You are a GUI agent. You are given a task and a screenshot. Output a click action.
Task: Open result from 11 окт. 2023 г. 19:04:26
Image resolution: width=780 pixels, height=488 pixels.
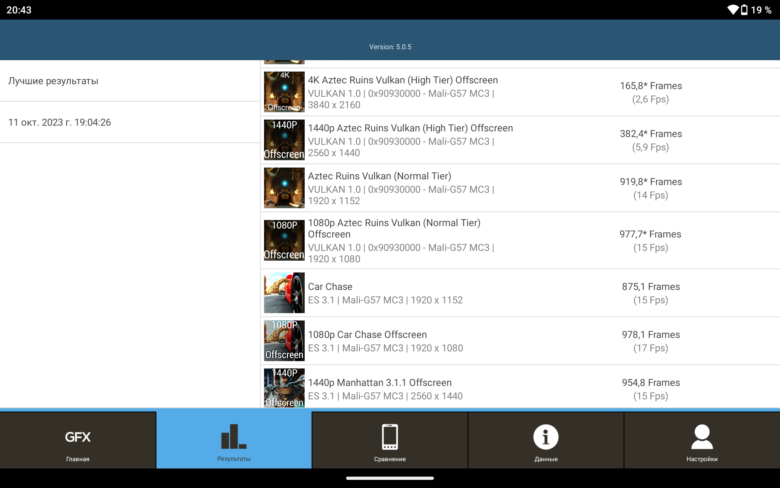[130, 122]
